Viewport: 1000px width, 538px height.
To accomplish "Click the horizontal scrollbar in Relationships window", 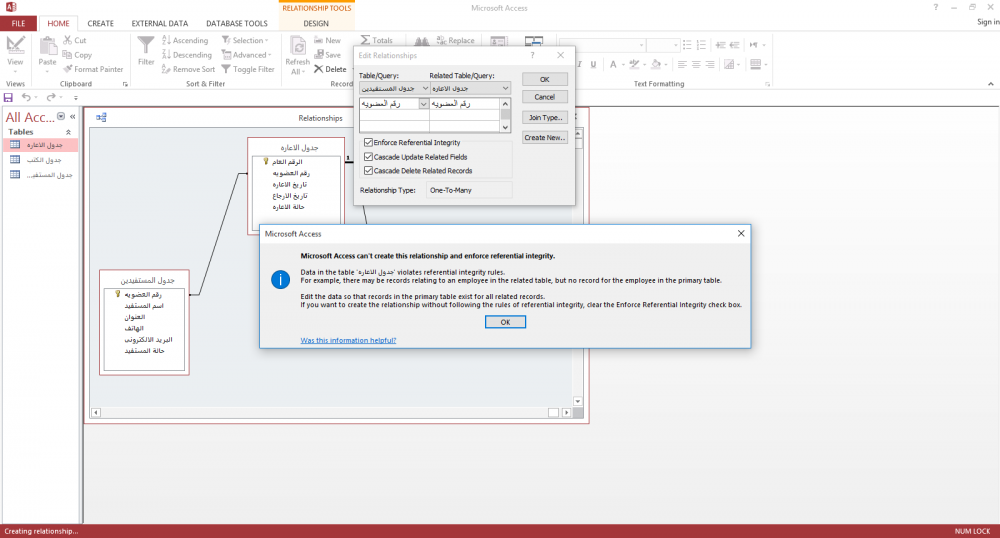I will click(330, 412).
